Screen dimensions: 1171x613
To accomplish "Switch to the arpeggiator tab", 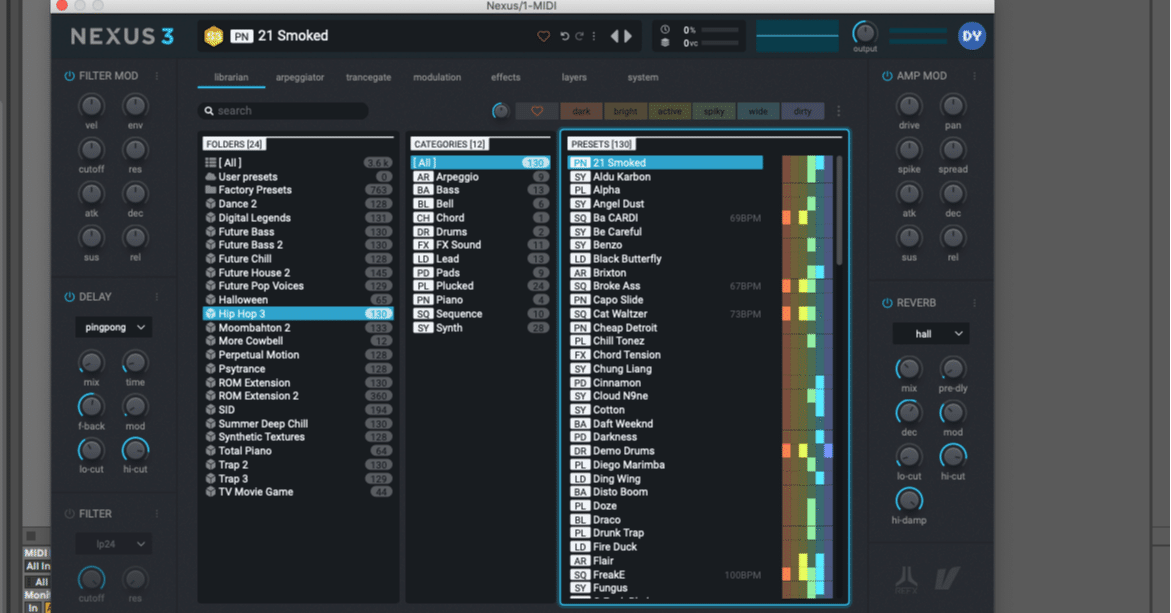I will (300, 77).
